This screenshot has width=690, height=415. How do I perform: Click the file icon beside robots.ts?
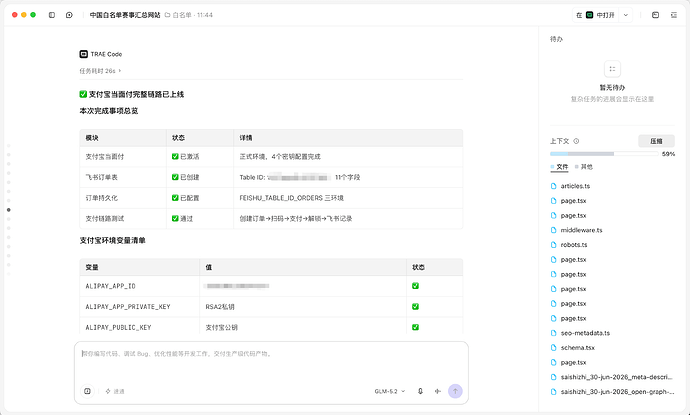coord(554,245)
